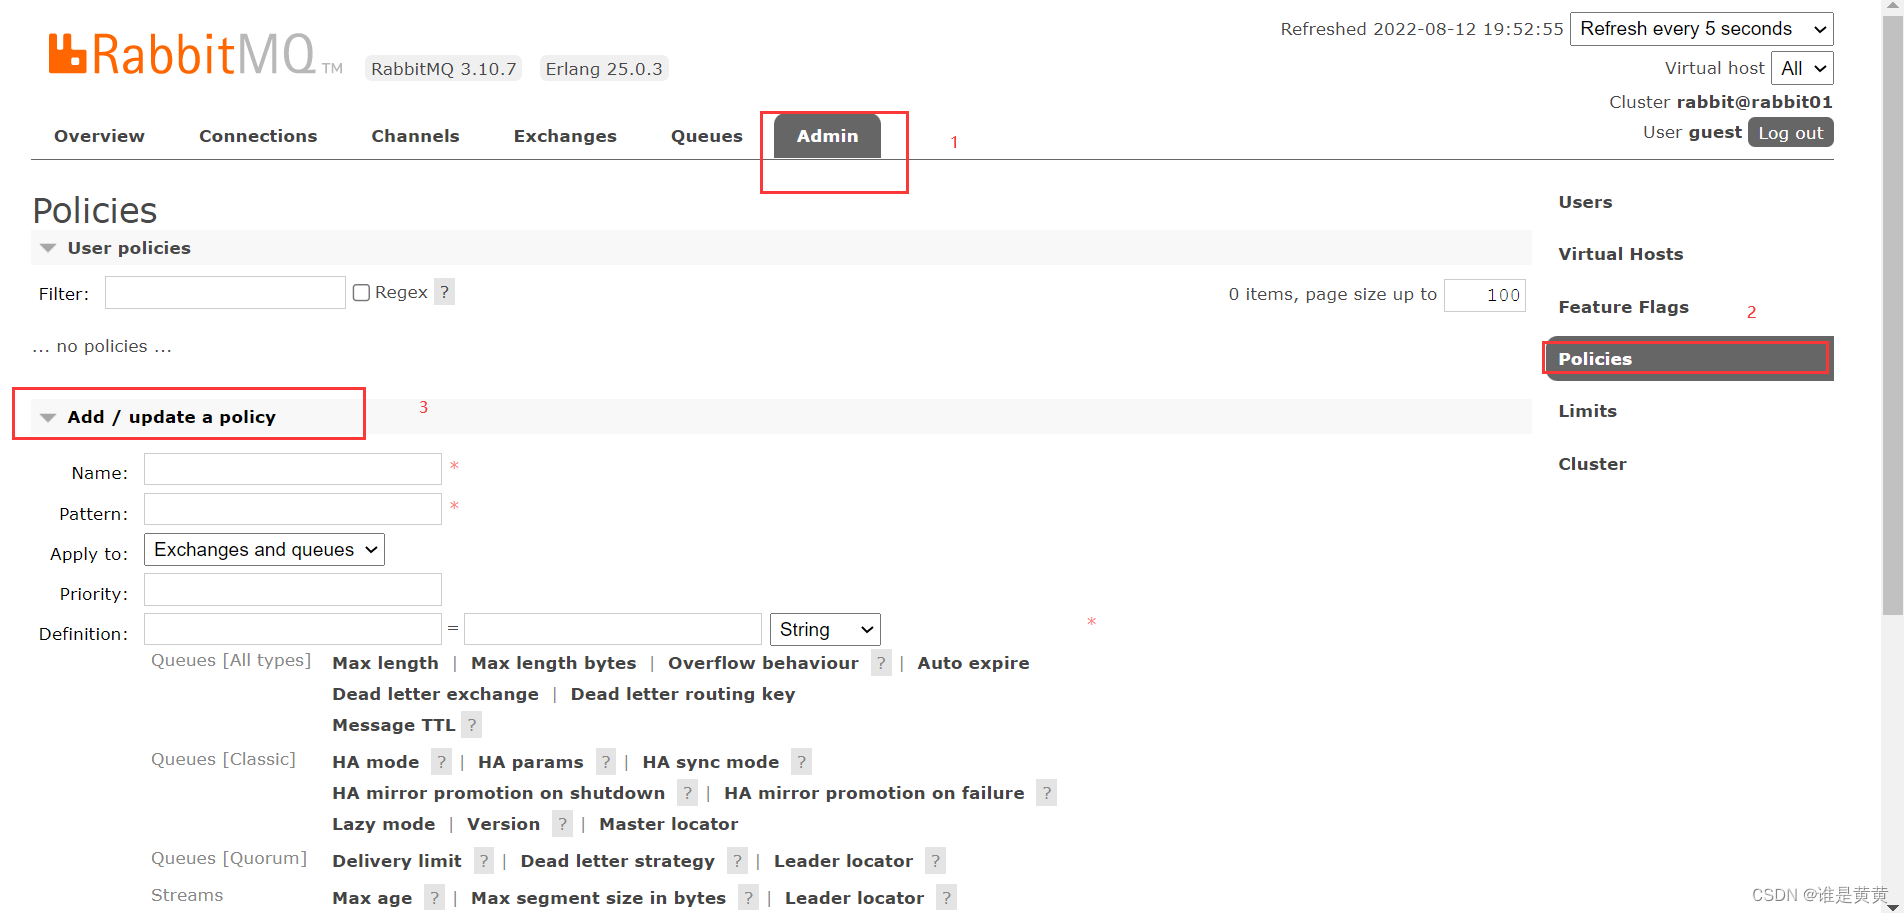
Task: Insert Delivery limit definition key
Action: click(396, 861)
